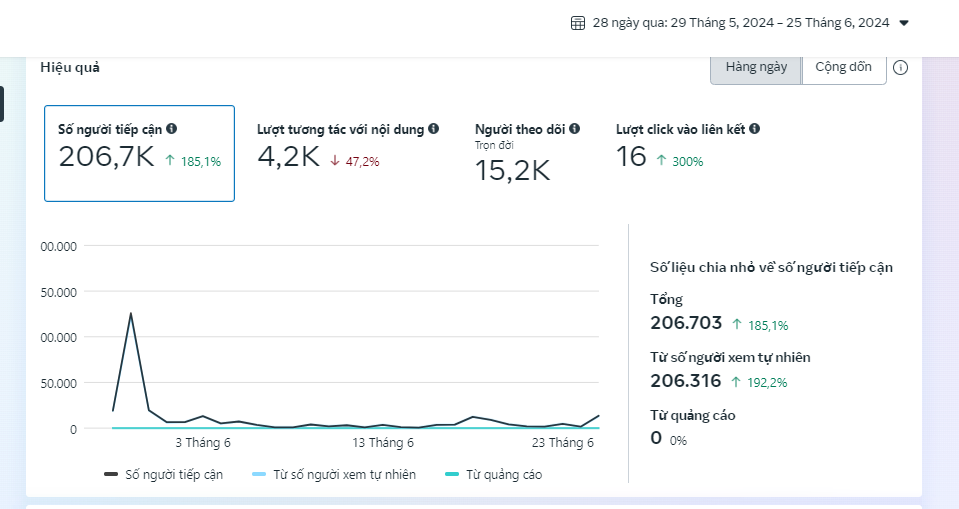This screenshot has height=509, width=959.
Task: Click info icon next to Người theo dõi
Action: [x=574, y=128]
